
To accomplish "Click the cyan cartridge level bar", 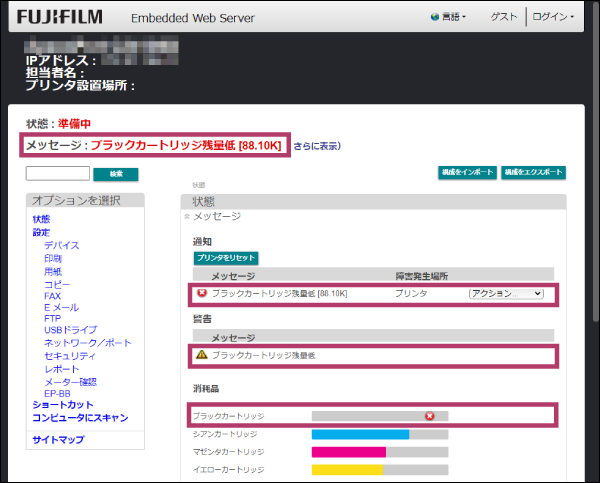I will 380,434.
